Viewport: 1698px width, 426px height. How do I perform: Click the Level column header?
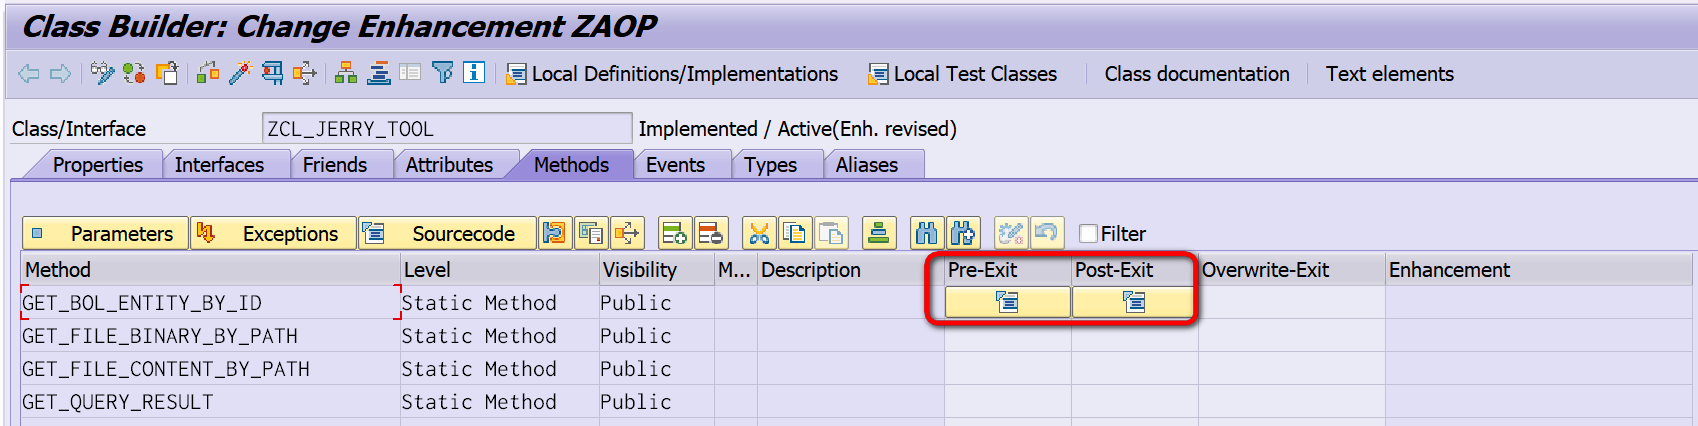click(x=499, y=270)
